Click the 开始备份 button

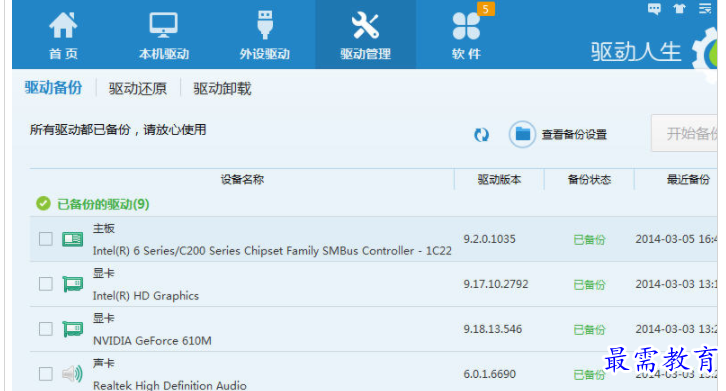684,133
